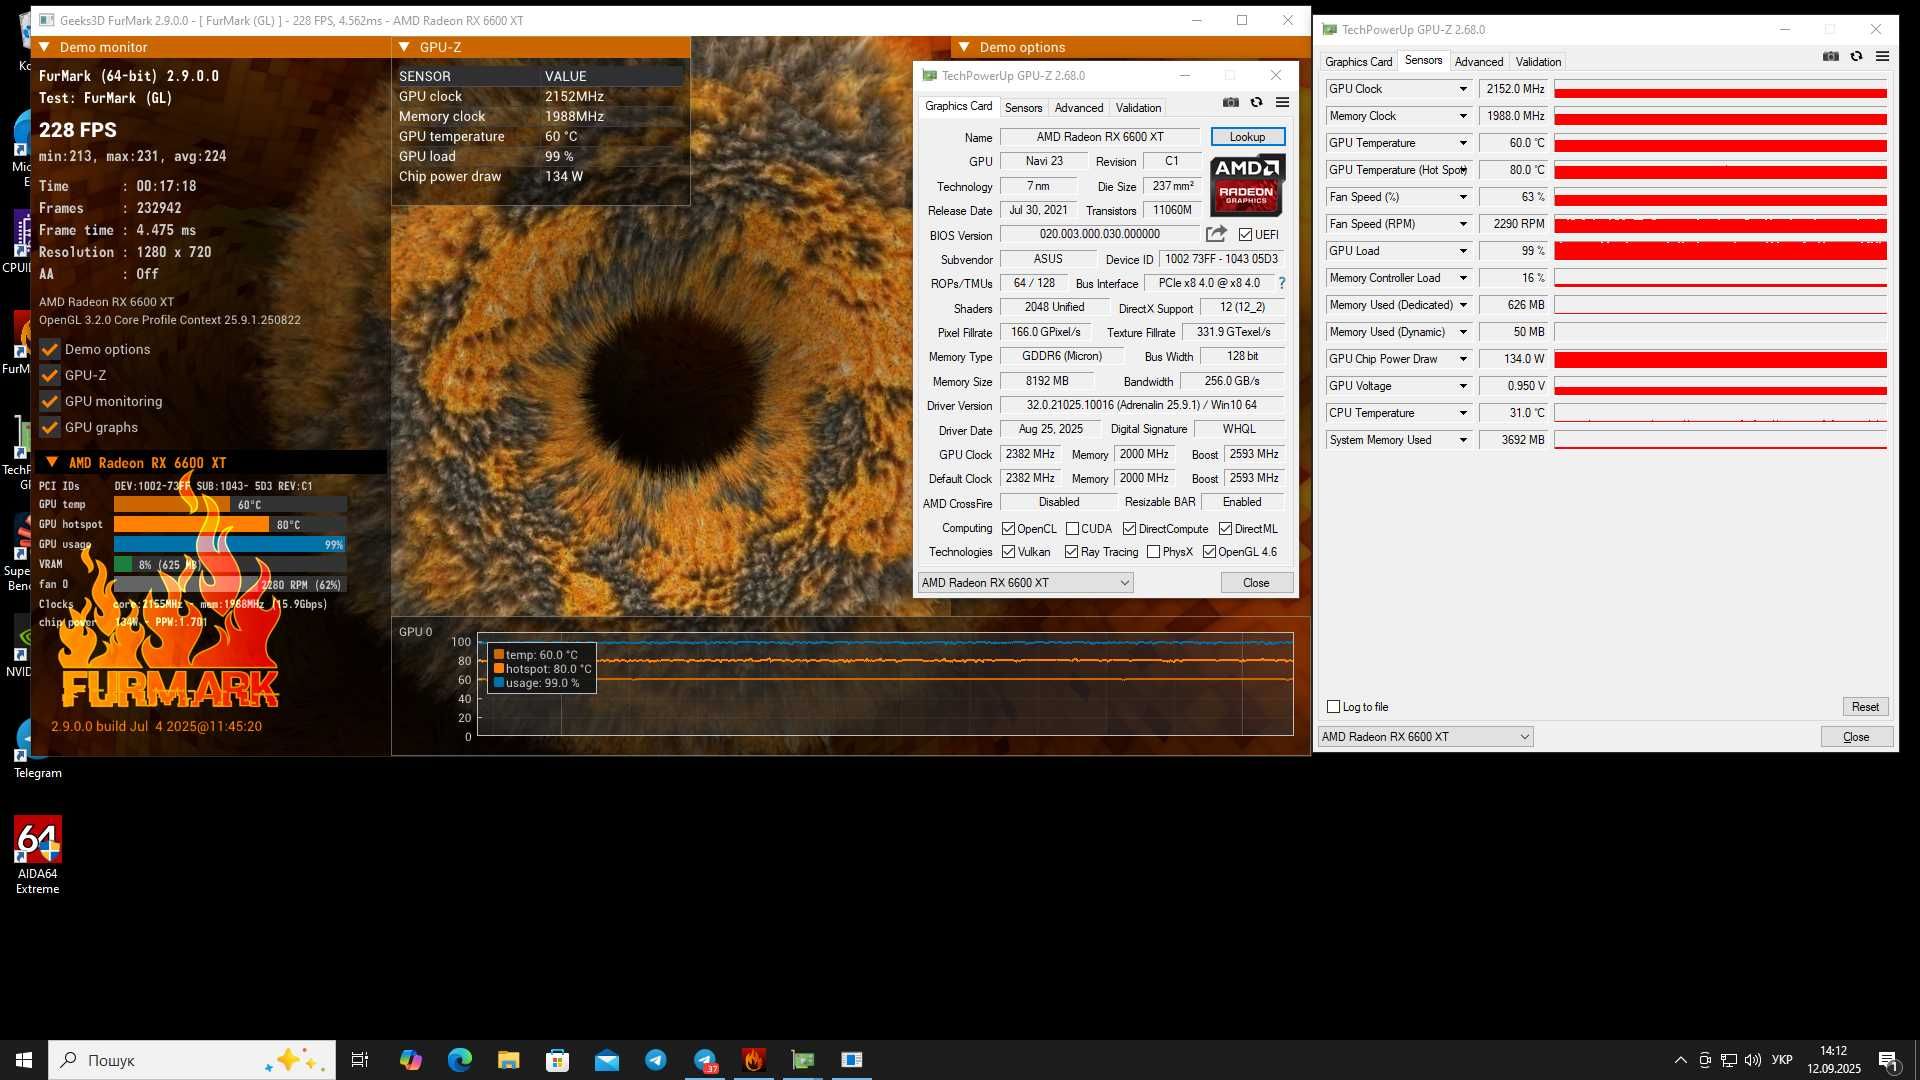Toggle PhysX checkbox
The image size is (1920, 1080).
pos(1153,552)
